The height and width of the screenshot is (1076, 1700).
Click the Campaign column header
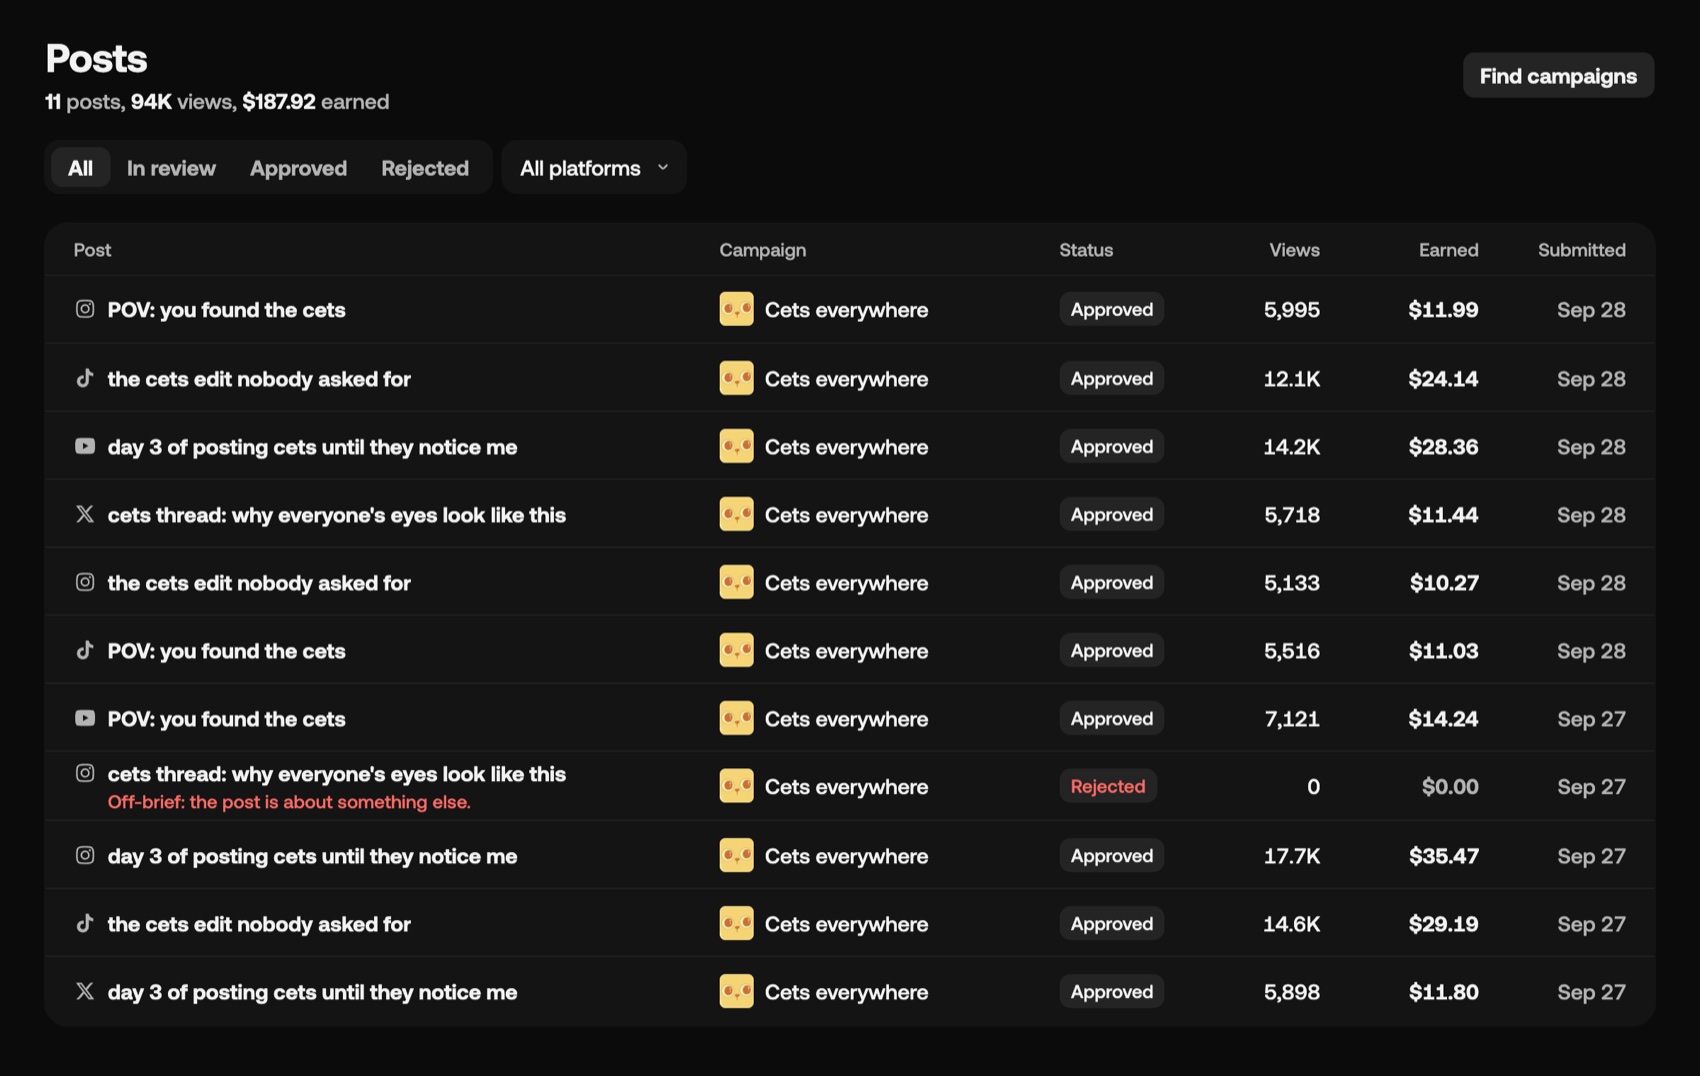pos(762,250)
